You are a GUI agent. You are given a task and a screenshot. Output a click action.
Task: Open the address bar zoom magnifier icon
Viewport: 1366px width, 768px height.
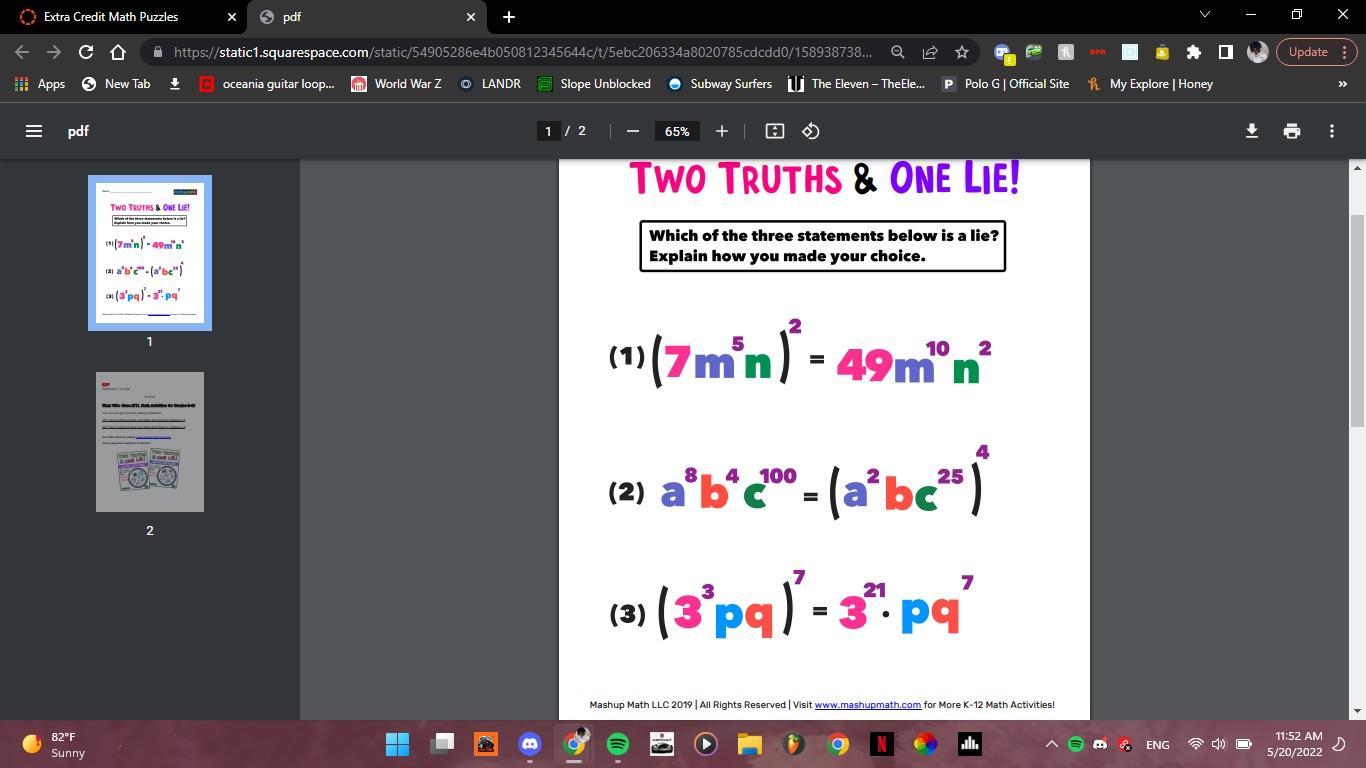(897, 52)
